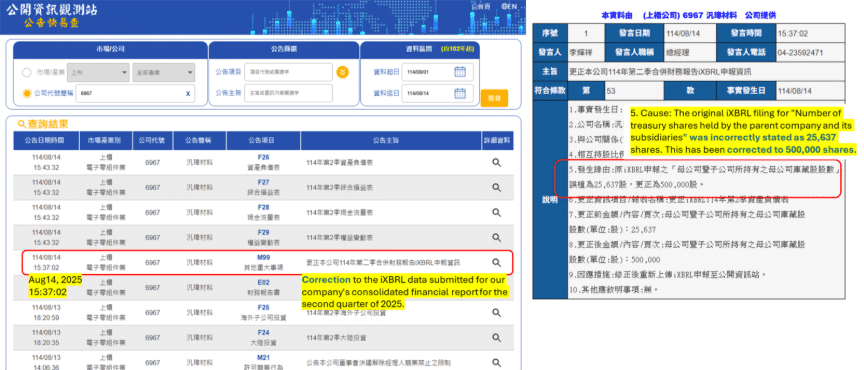Open detail magnifier for F26 資產負債表 row
This screenshot has height=370, width=864.
click(x=496, y=163)
